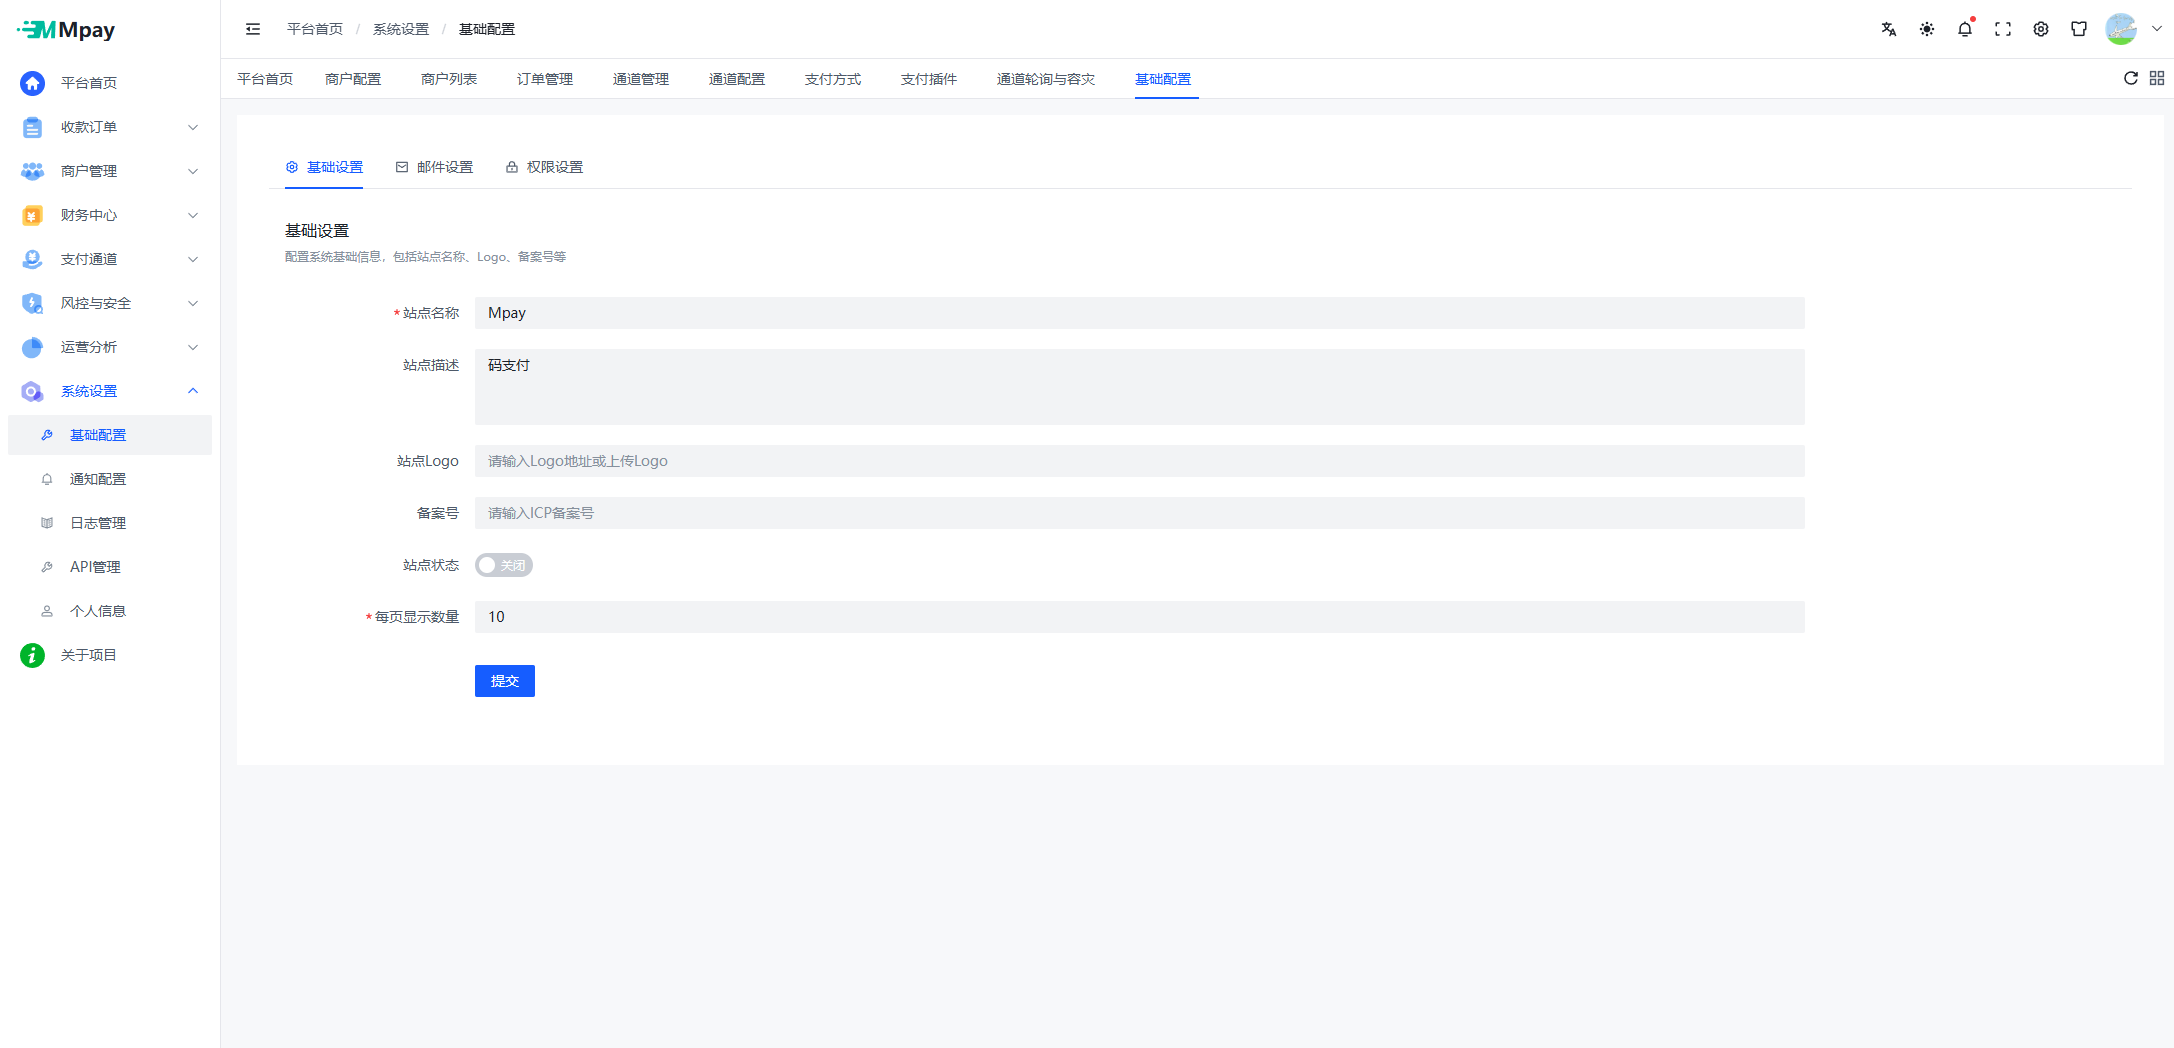Viewport: 2174px width, 1048px height.
Task: Open 通知配置 in the sidebar
Action: [98, 479]
